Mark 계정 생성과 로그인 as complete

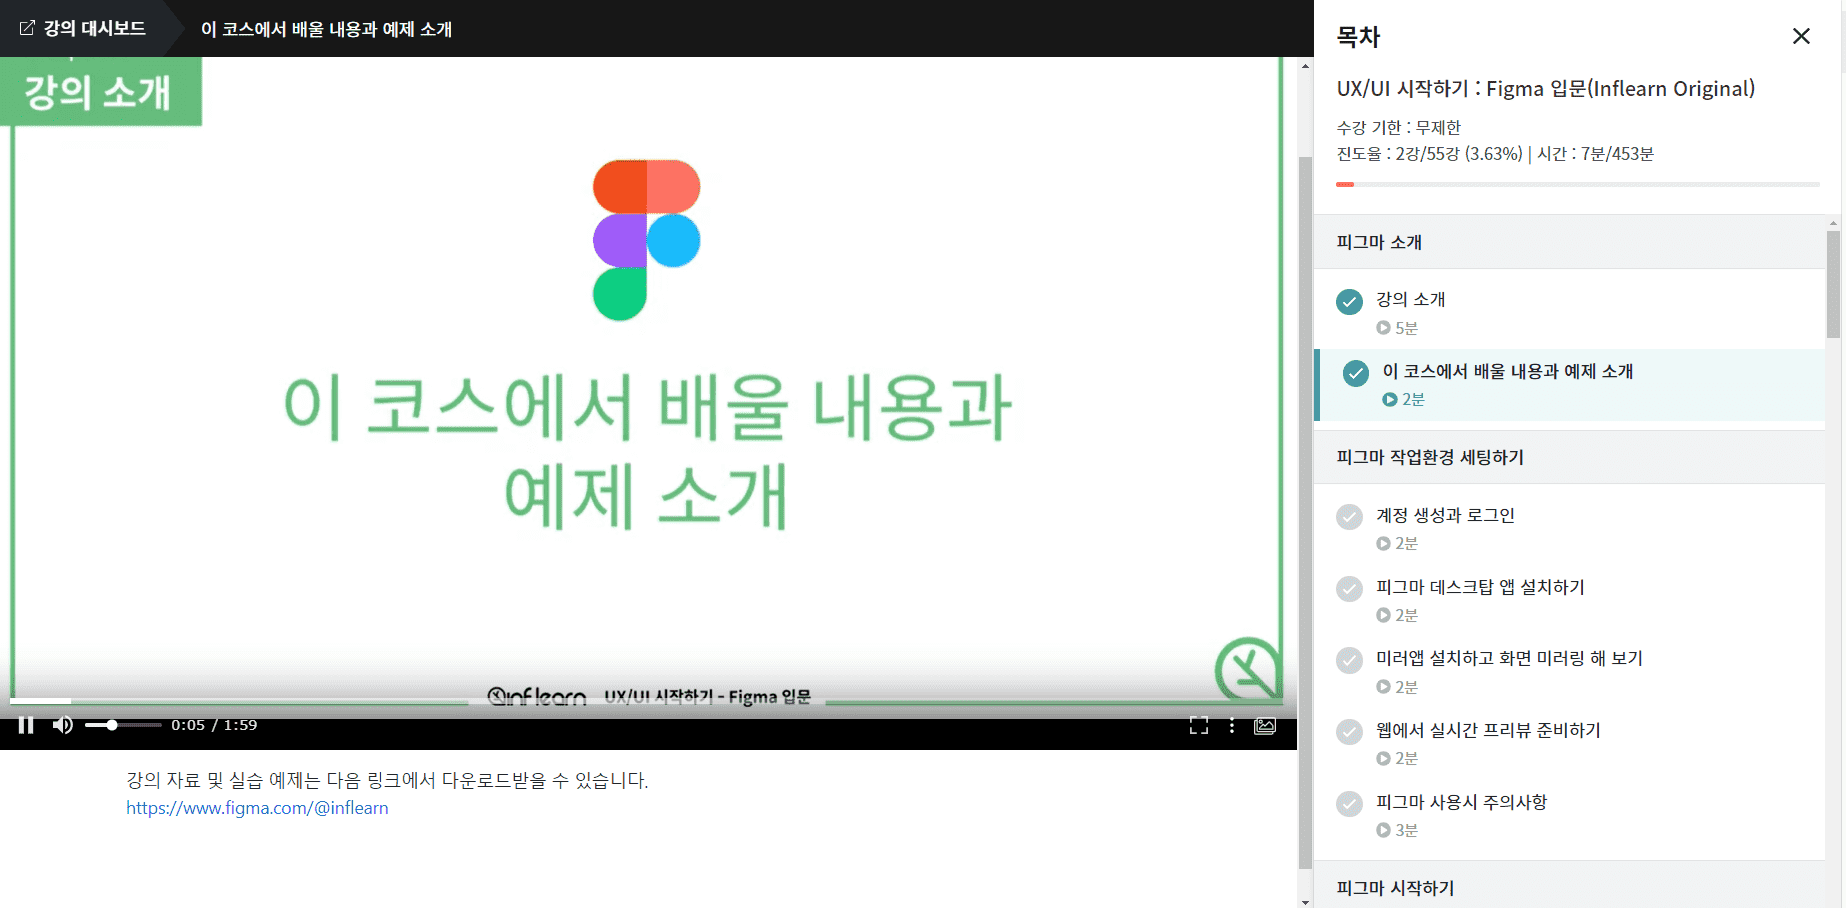1349,517
